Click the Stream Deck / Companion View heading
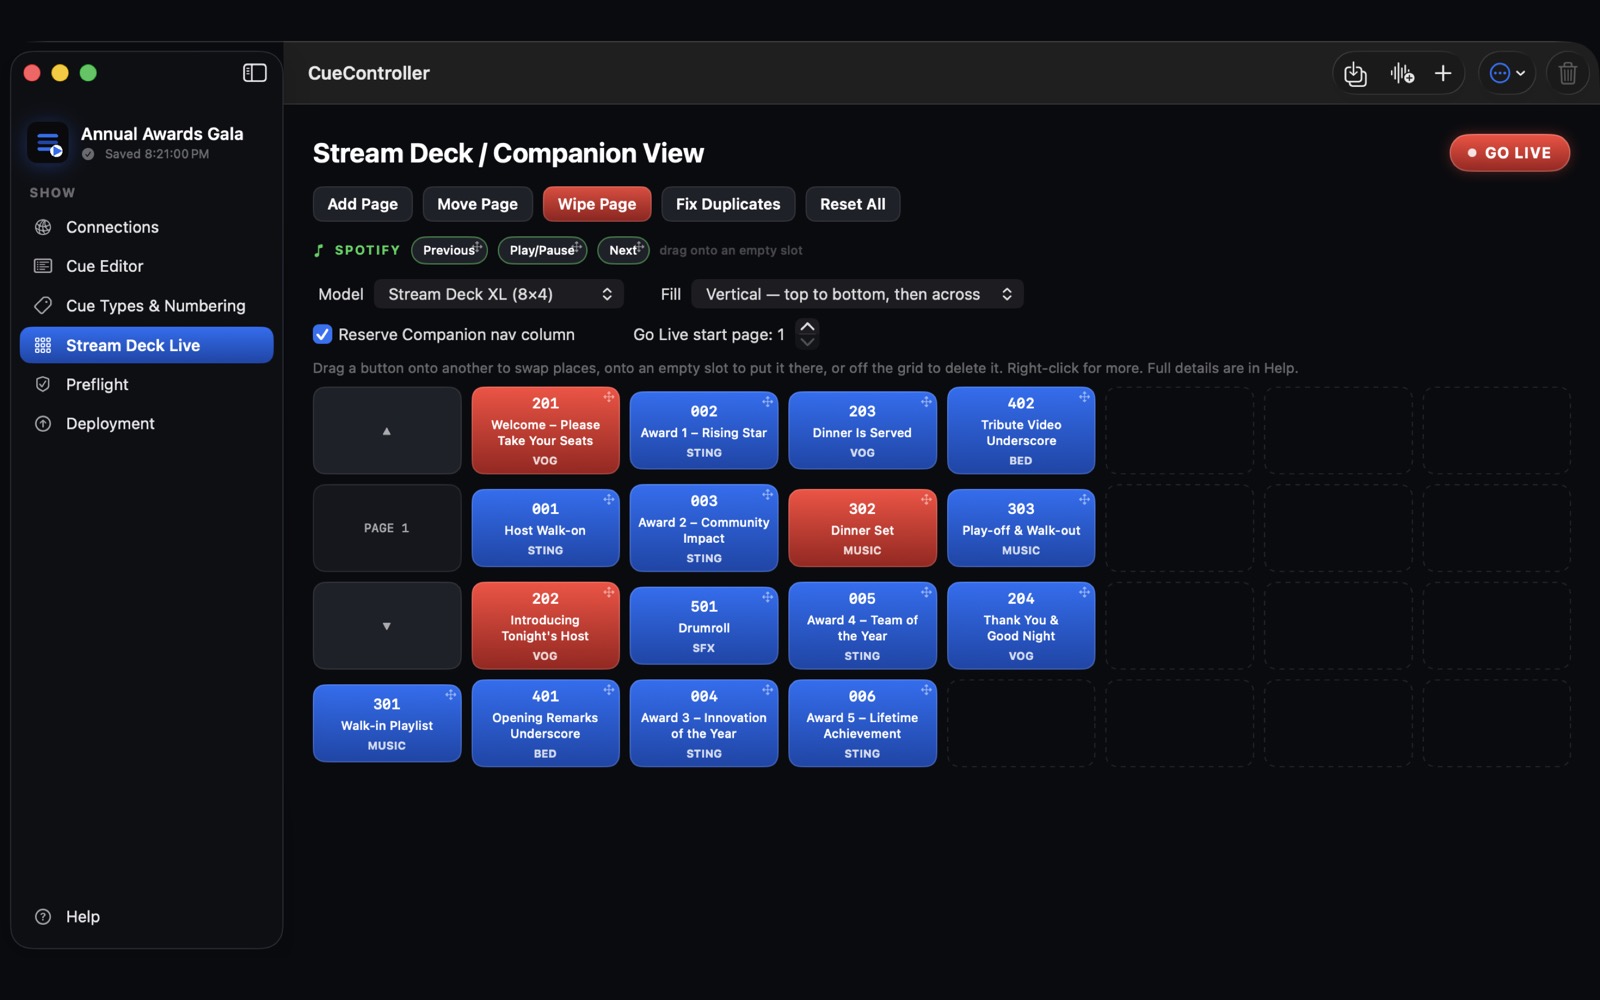The height and width of the screenshot is (1000, 1600). point(508,153)
